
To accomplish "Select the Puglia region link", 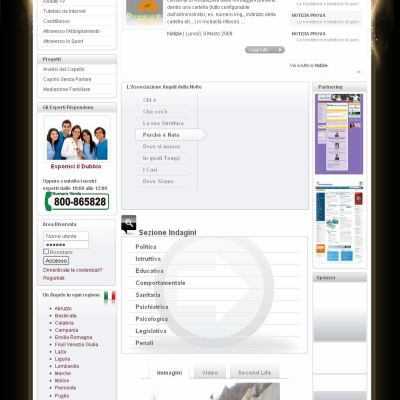I will (x=62, y=396).
